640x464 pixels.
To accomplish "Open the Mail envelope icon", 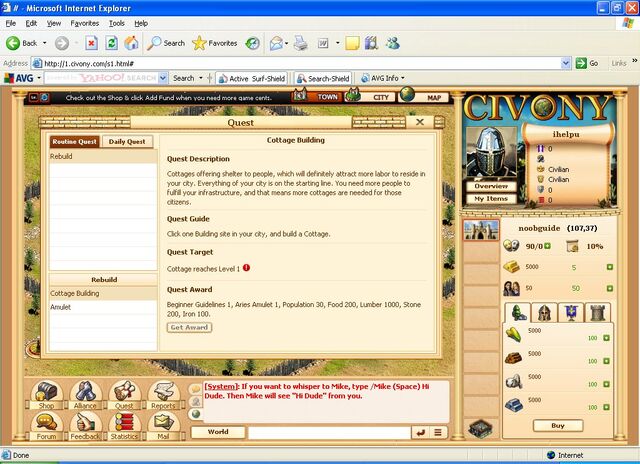I will click(163, 425).
